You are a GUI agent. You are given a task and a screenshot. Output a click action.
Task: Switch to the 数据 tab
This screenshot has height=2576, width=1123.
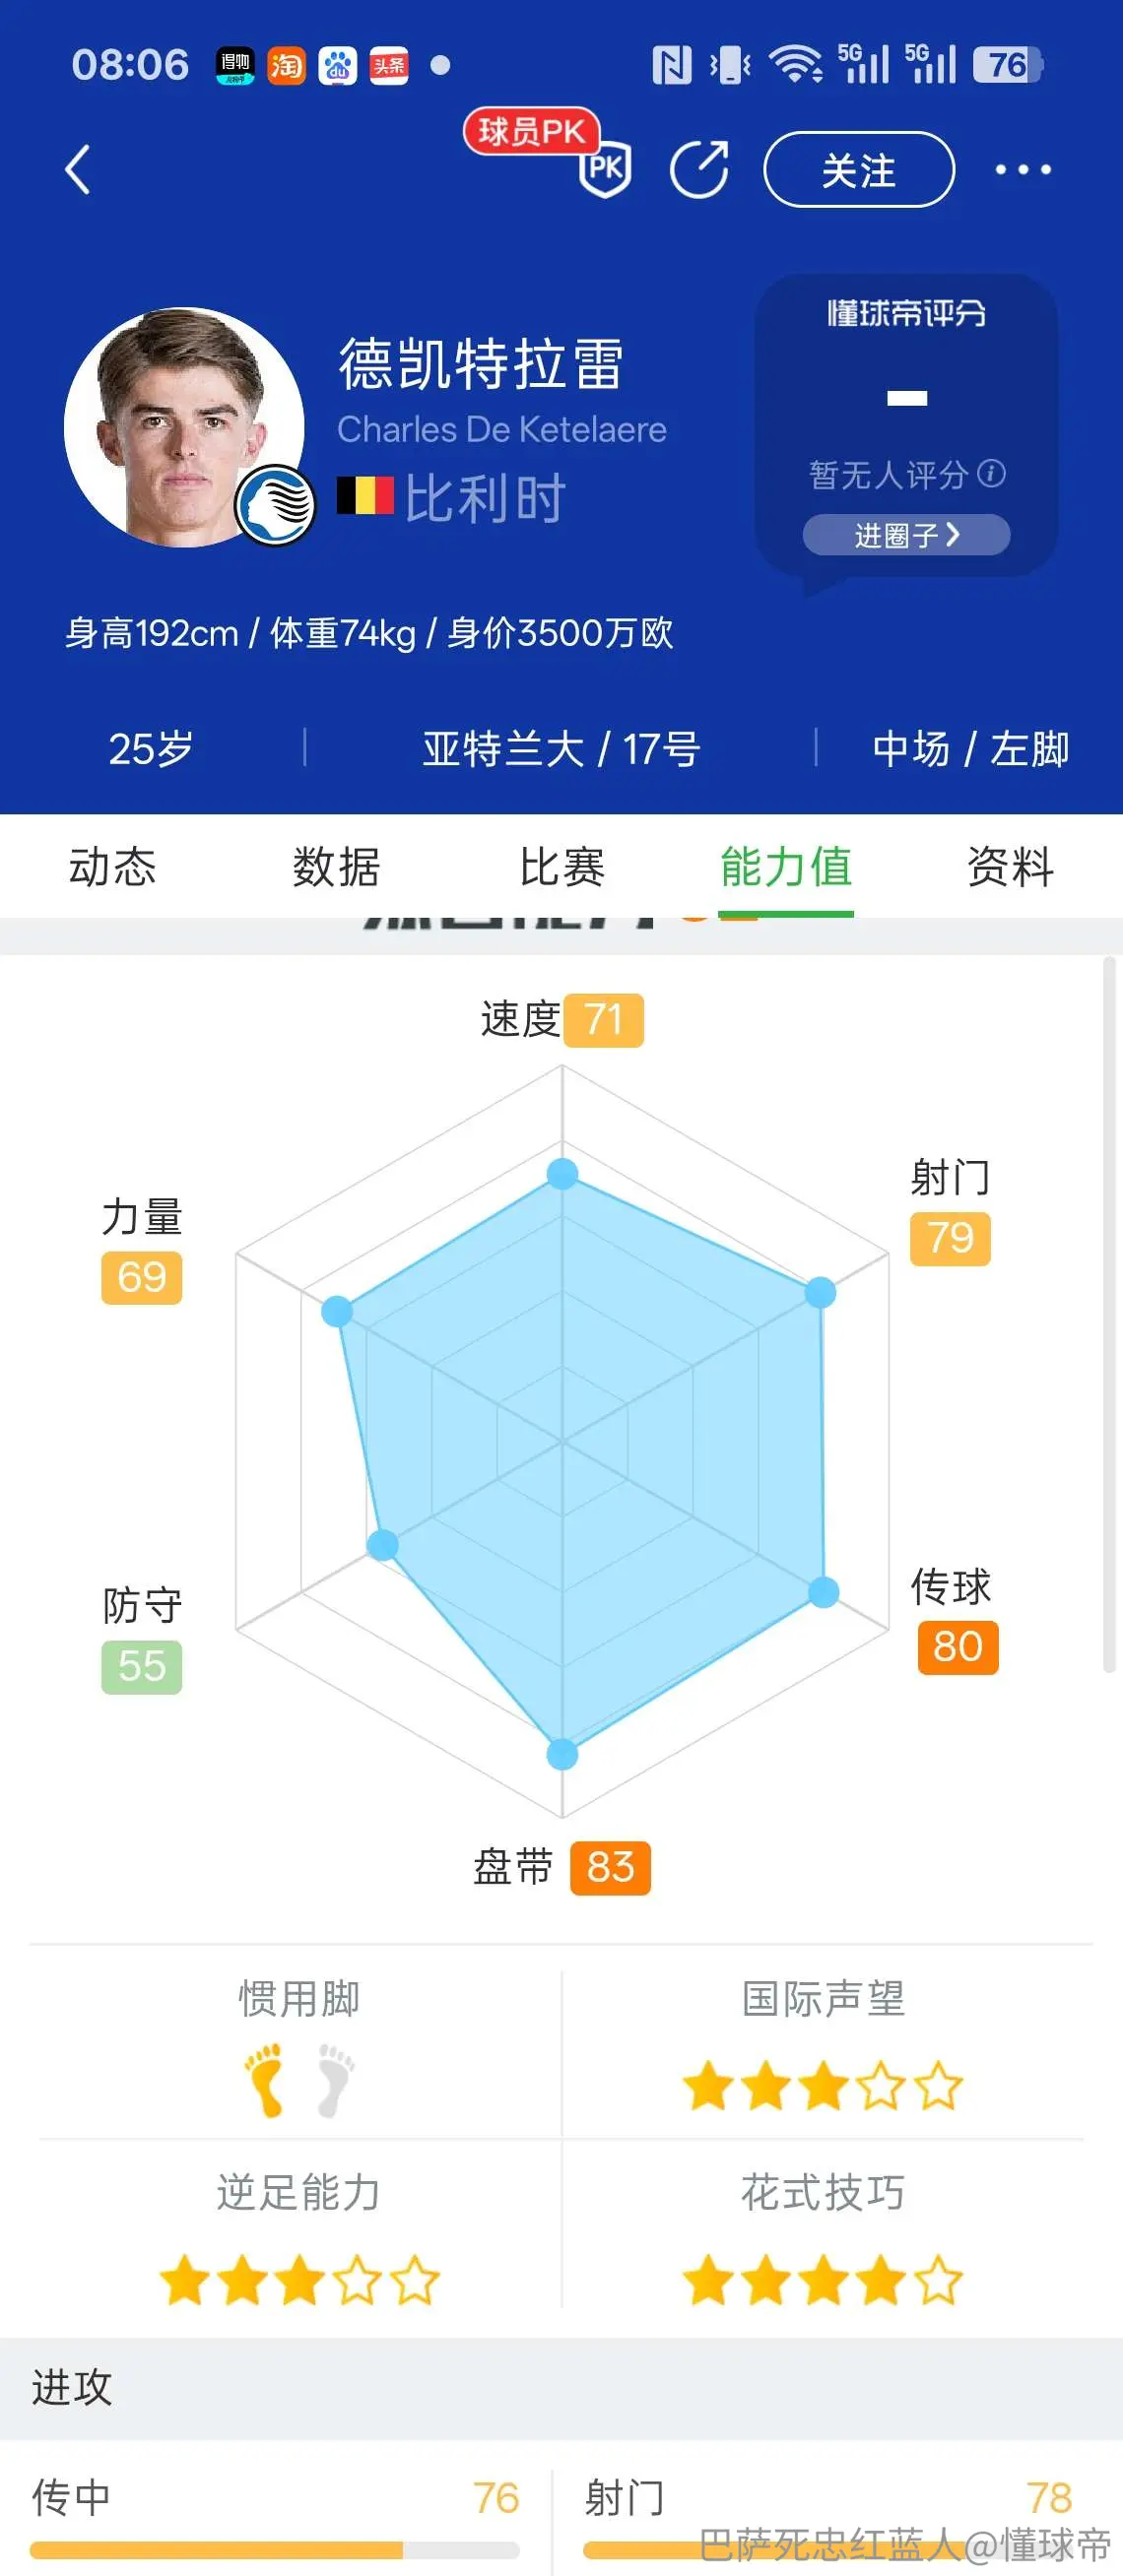click(x=336, y=866)
